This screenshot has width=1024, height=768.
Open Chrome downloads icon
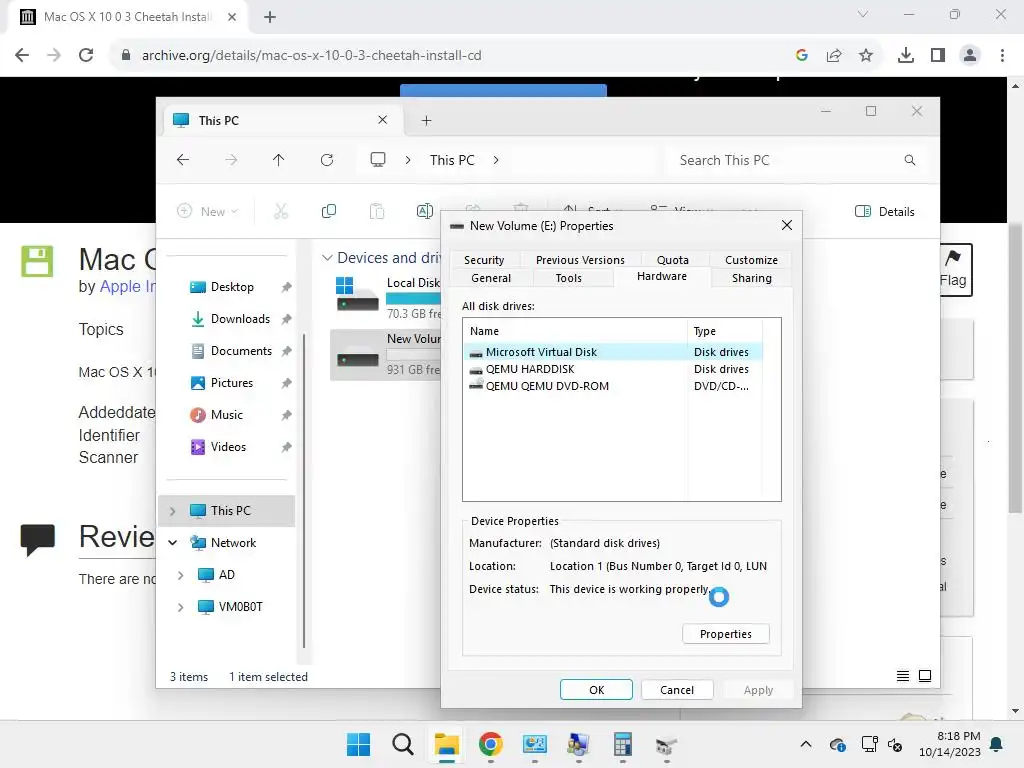tap(905, 56)
